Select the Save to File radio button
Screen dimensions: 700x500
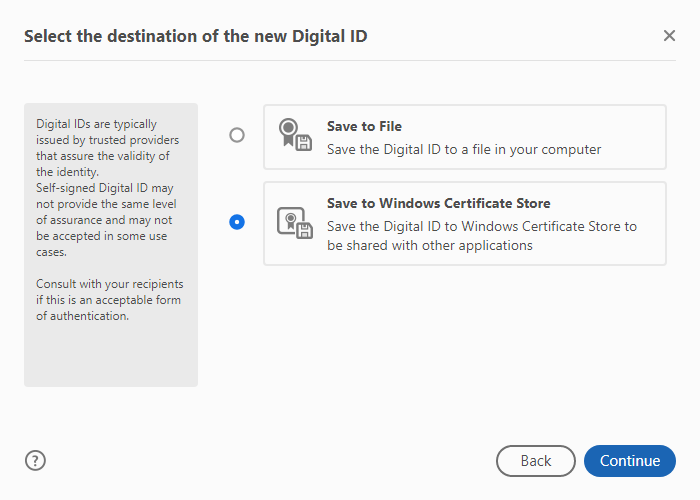coord(237,135)
